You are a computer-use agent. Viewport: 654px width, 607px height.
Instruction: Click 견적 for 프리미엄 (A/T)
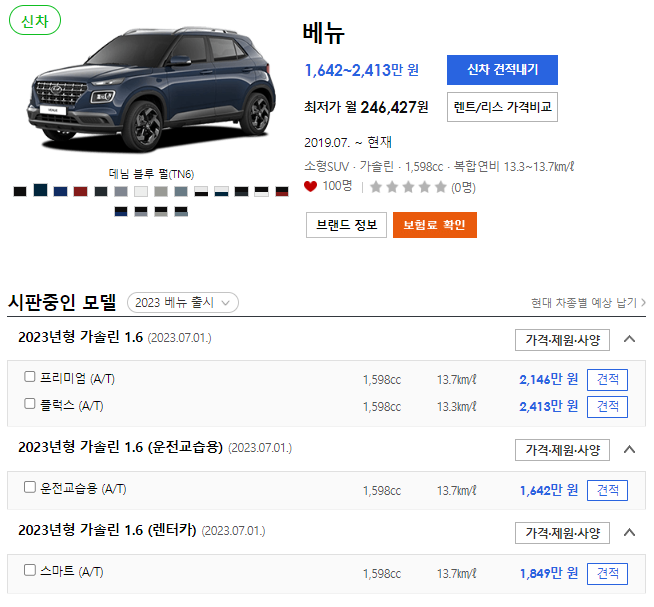click(x=607, y=380)
